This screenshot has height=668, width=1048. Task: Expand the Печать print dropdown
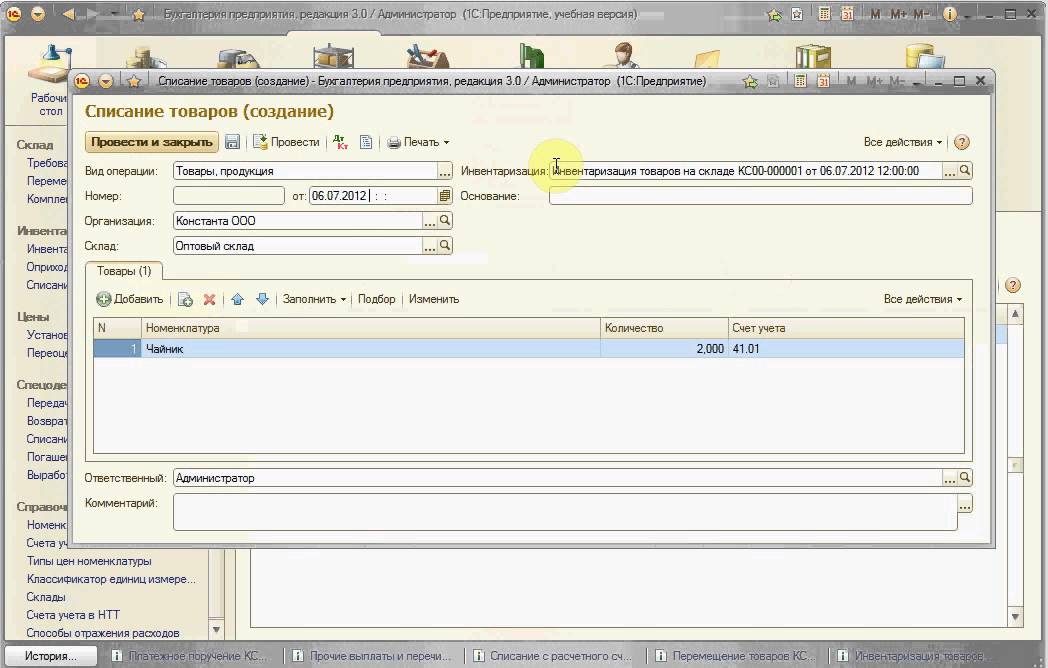point(418,142)
